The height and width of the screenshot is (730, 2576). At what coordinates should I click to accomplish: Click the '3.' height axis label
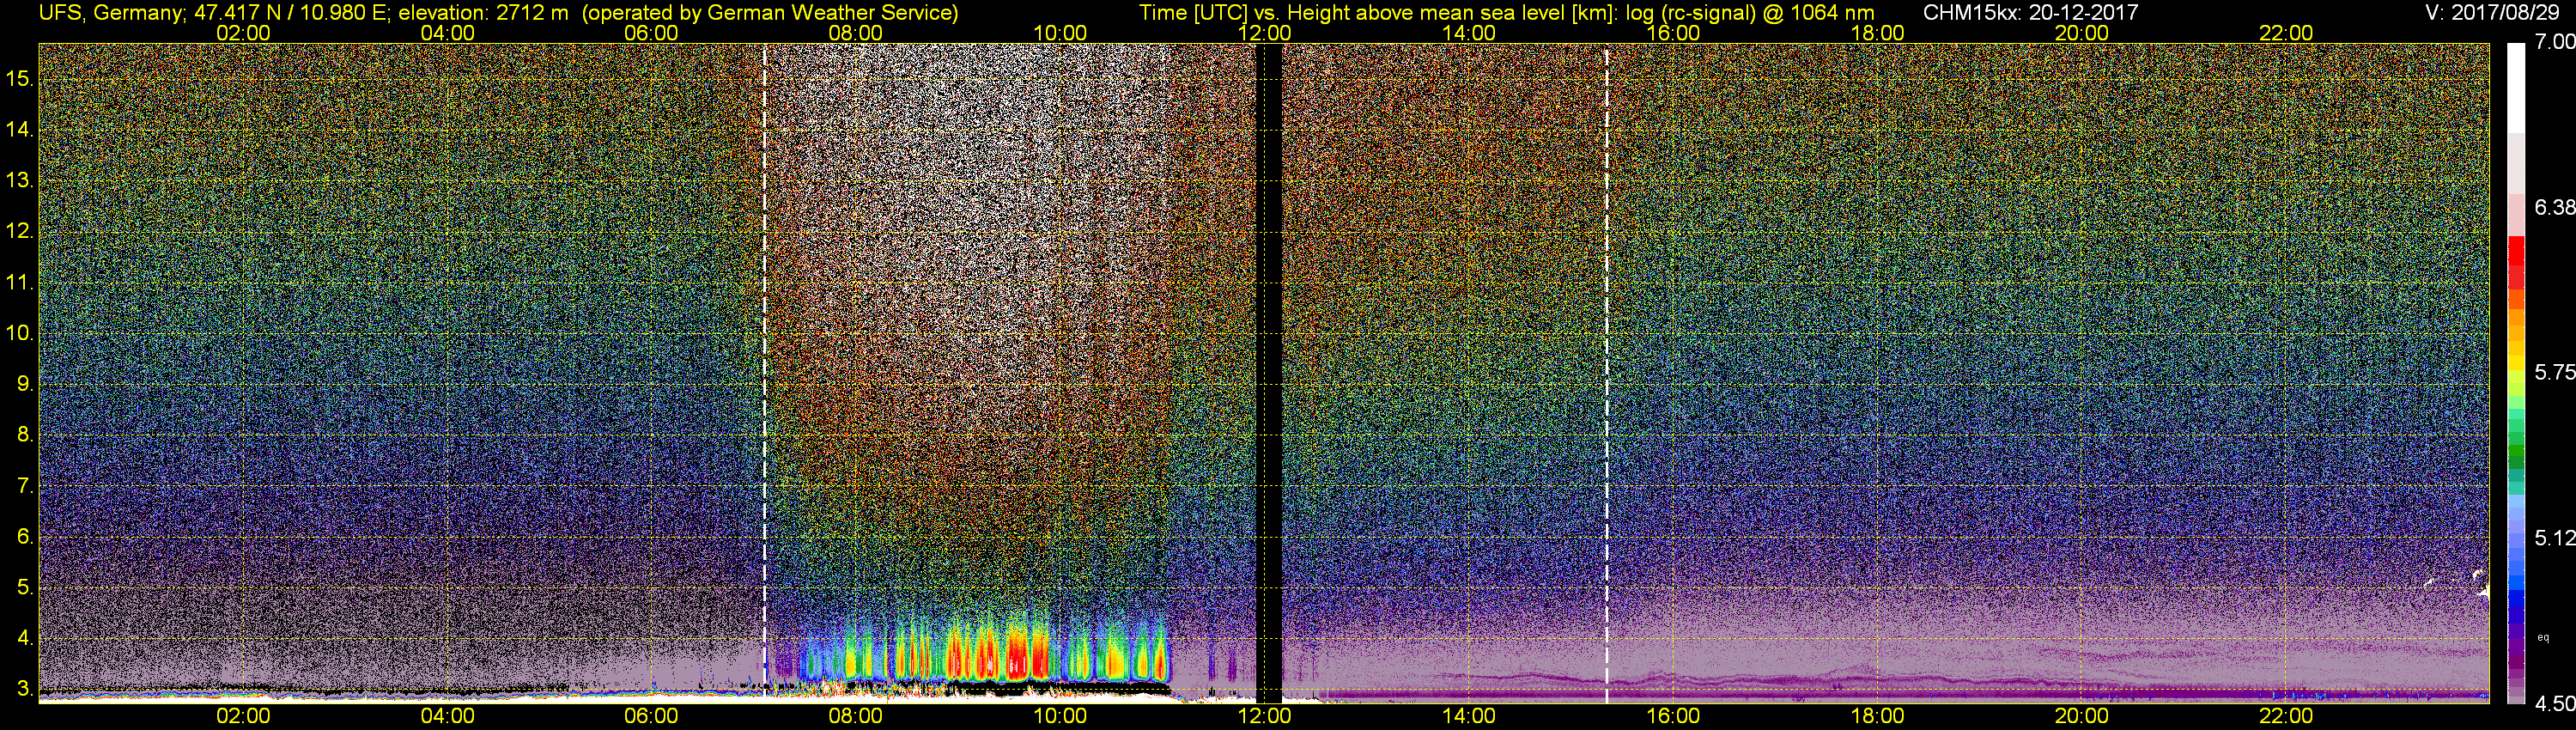[x=25, y=689]
